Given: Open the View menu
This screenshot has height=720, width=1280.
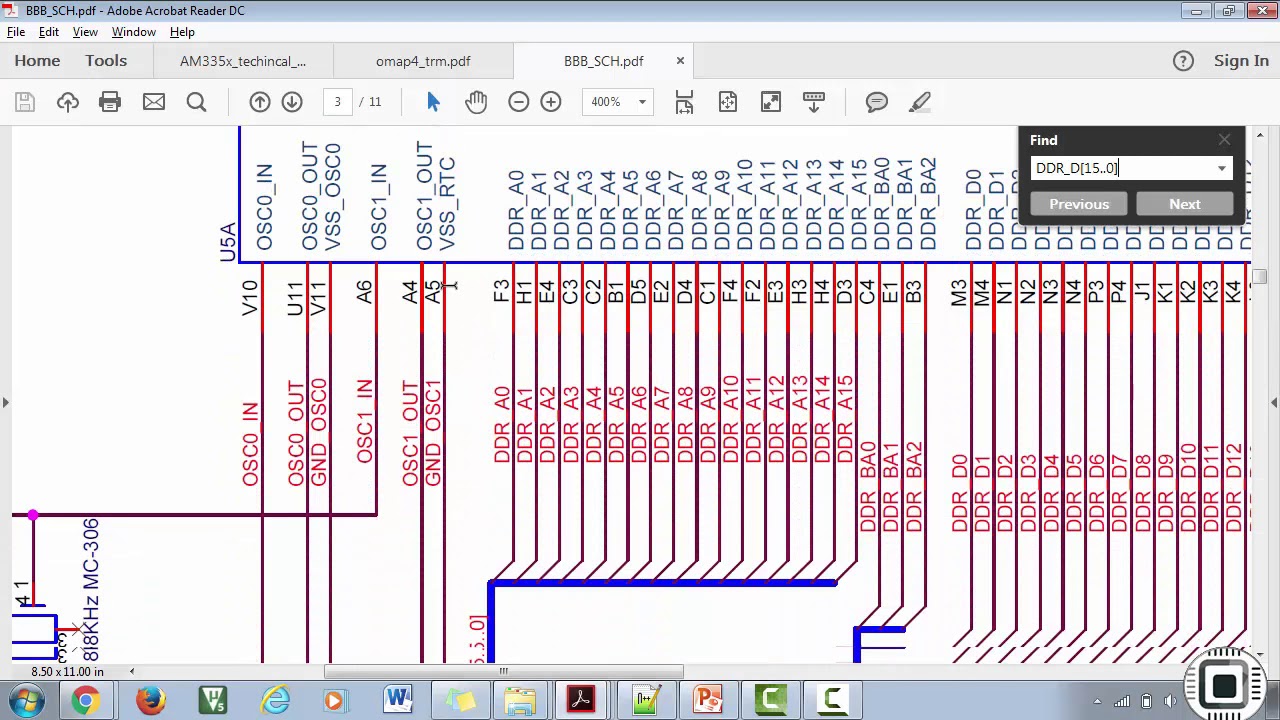Looking at the screenshot, I should [x=85, y=32].
